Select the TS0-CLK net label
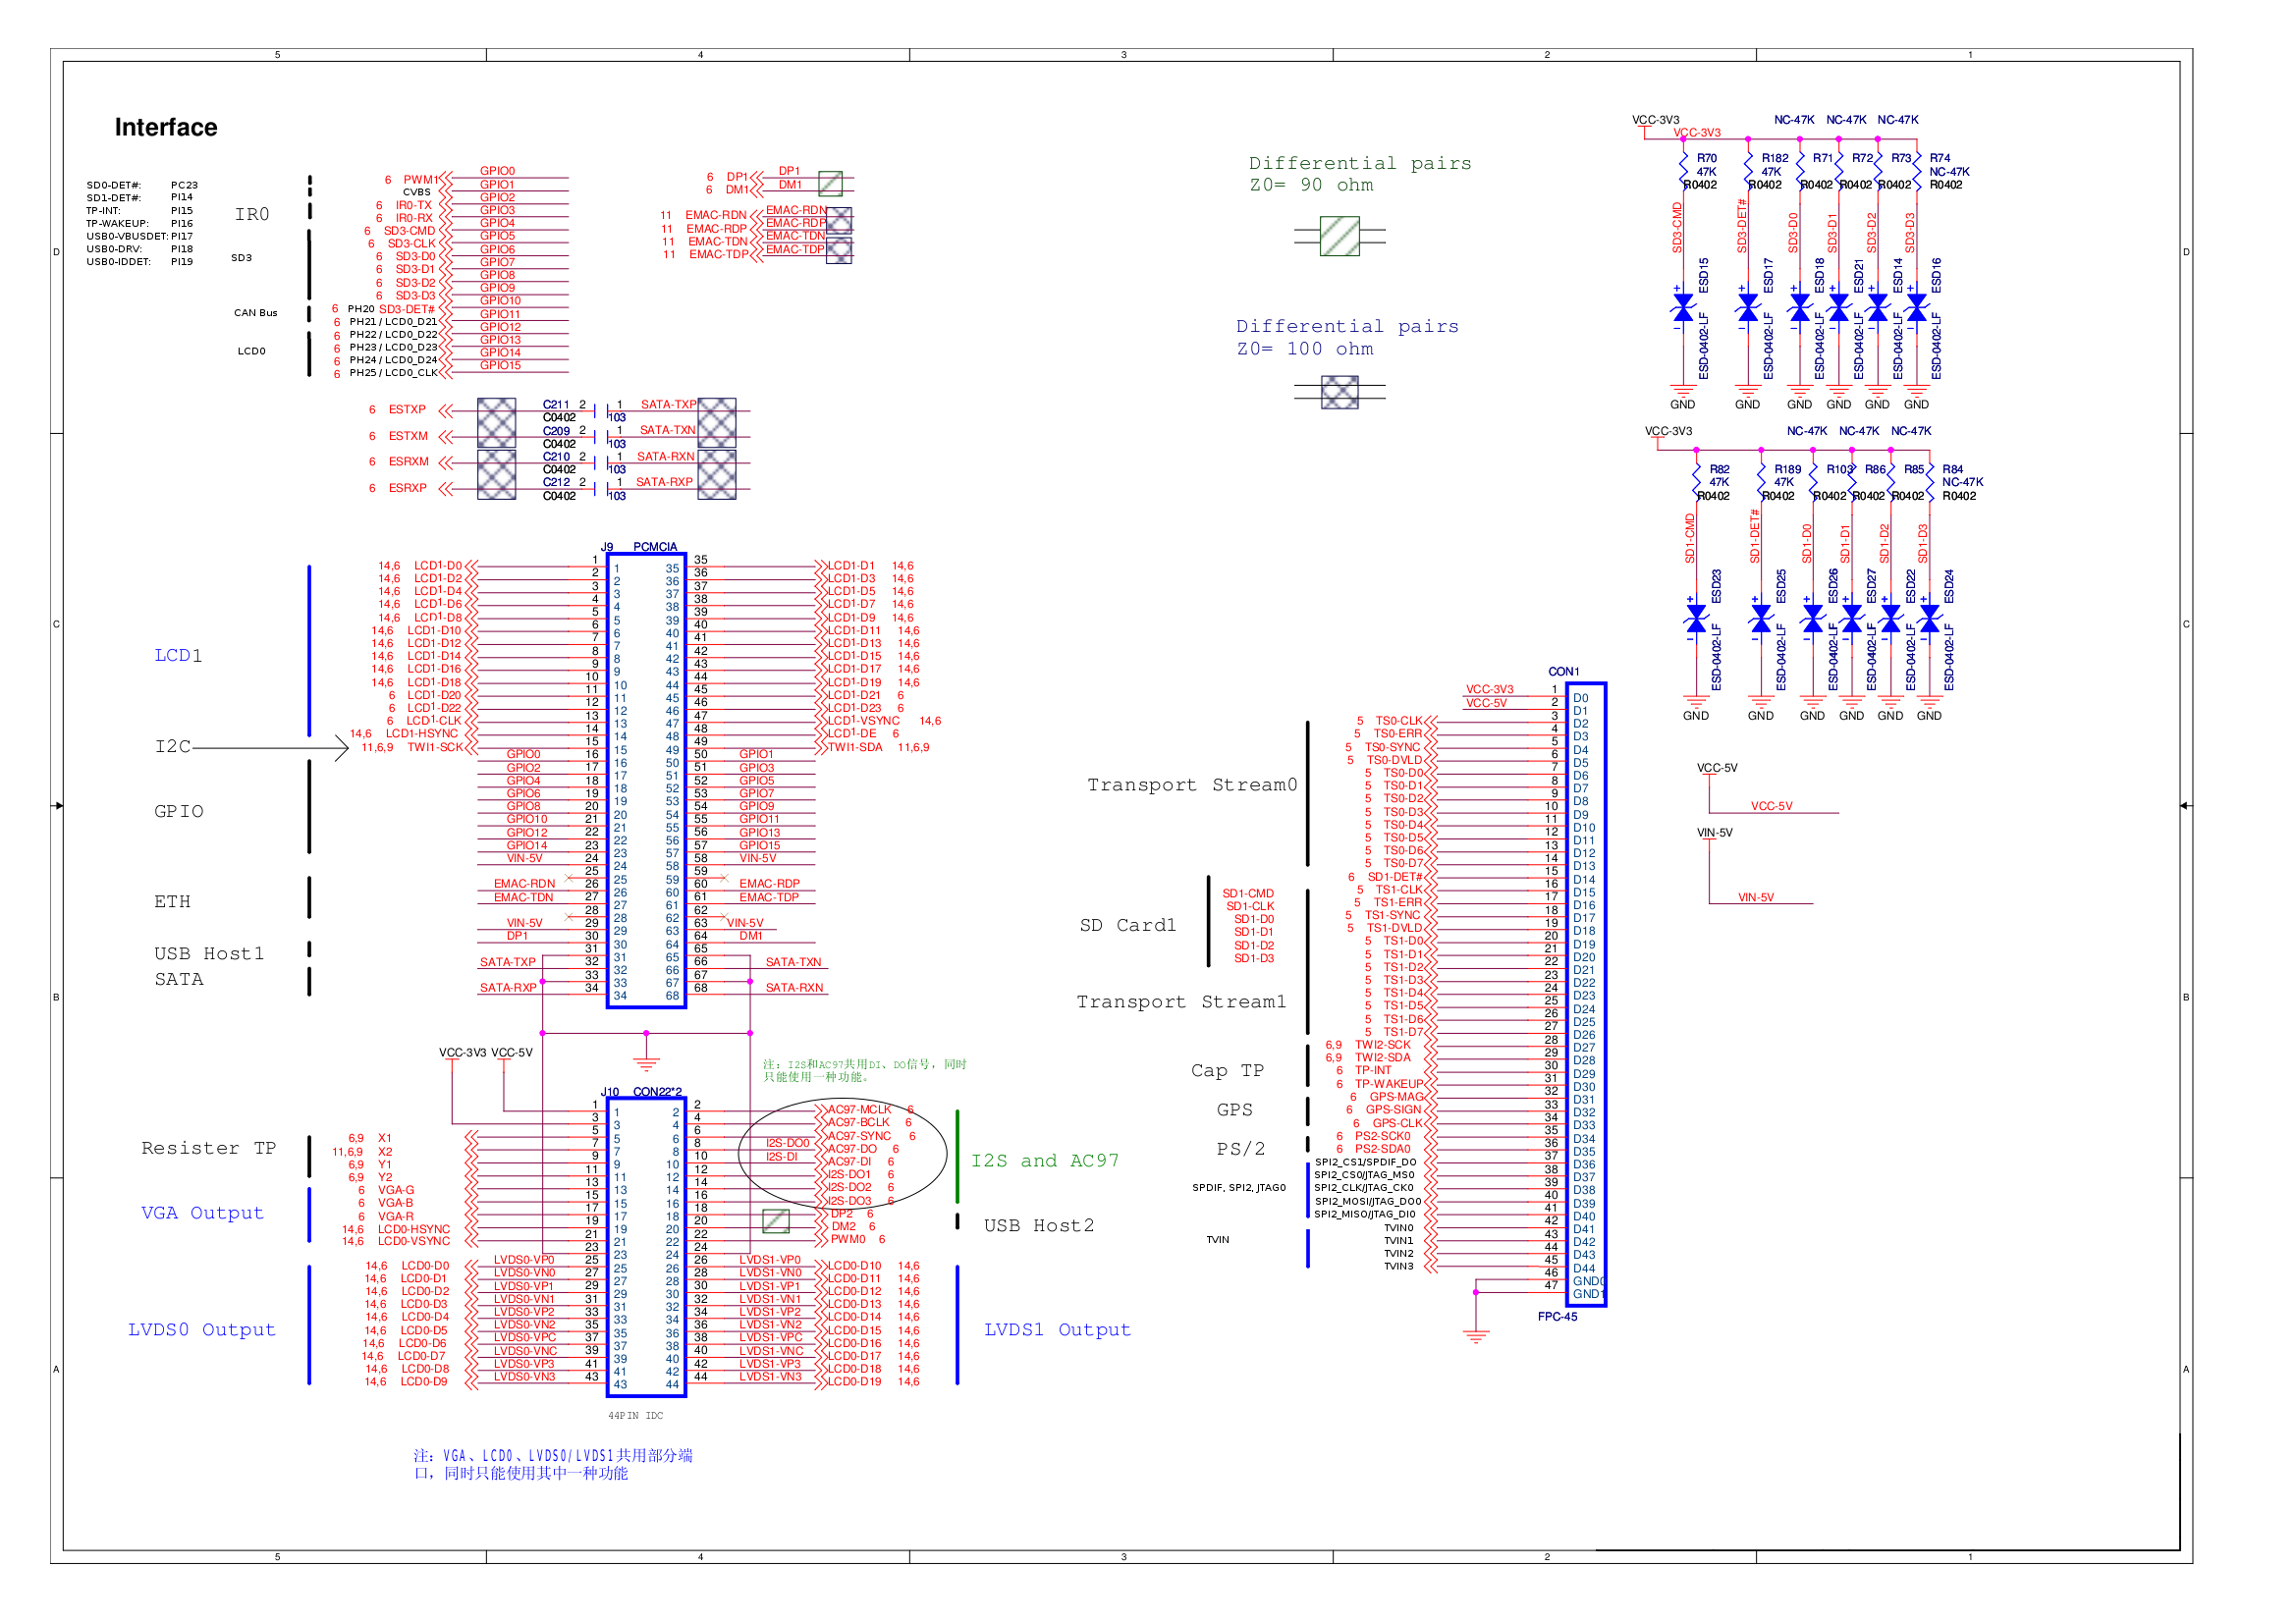 click(1399, 721)
